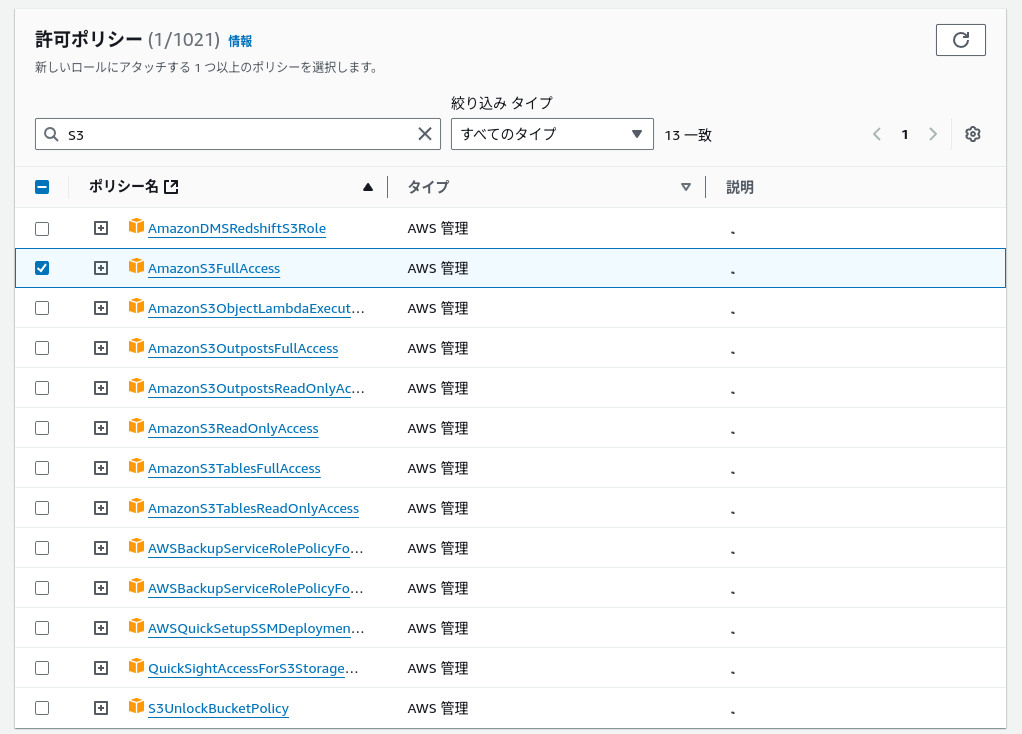Check the S3UnlockBucketPolicy checkbox
Image resolution: width=1022 pixels, height=734 pixels.
pos(42,708)
